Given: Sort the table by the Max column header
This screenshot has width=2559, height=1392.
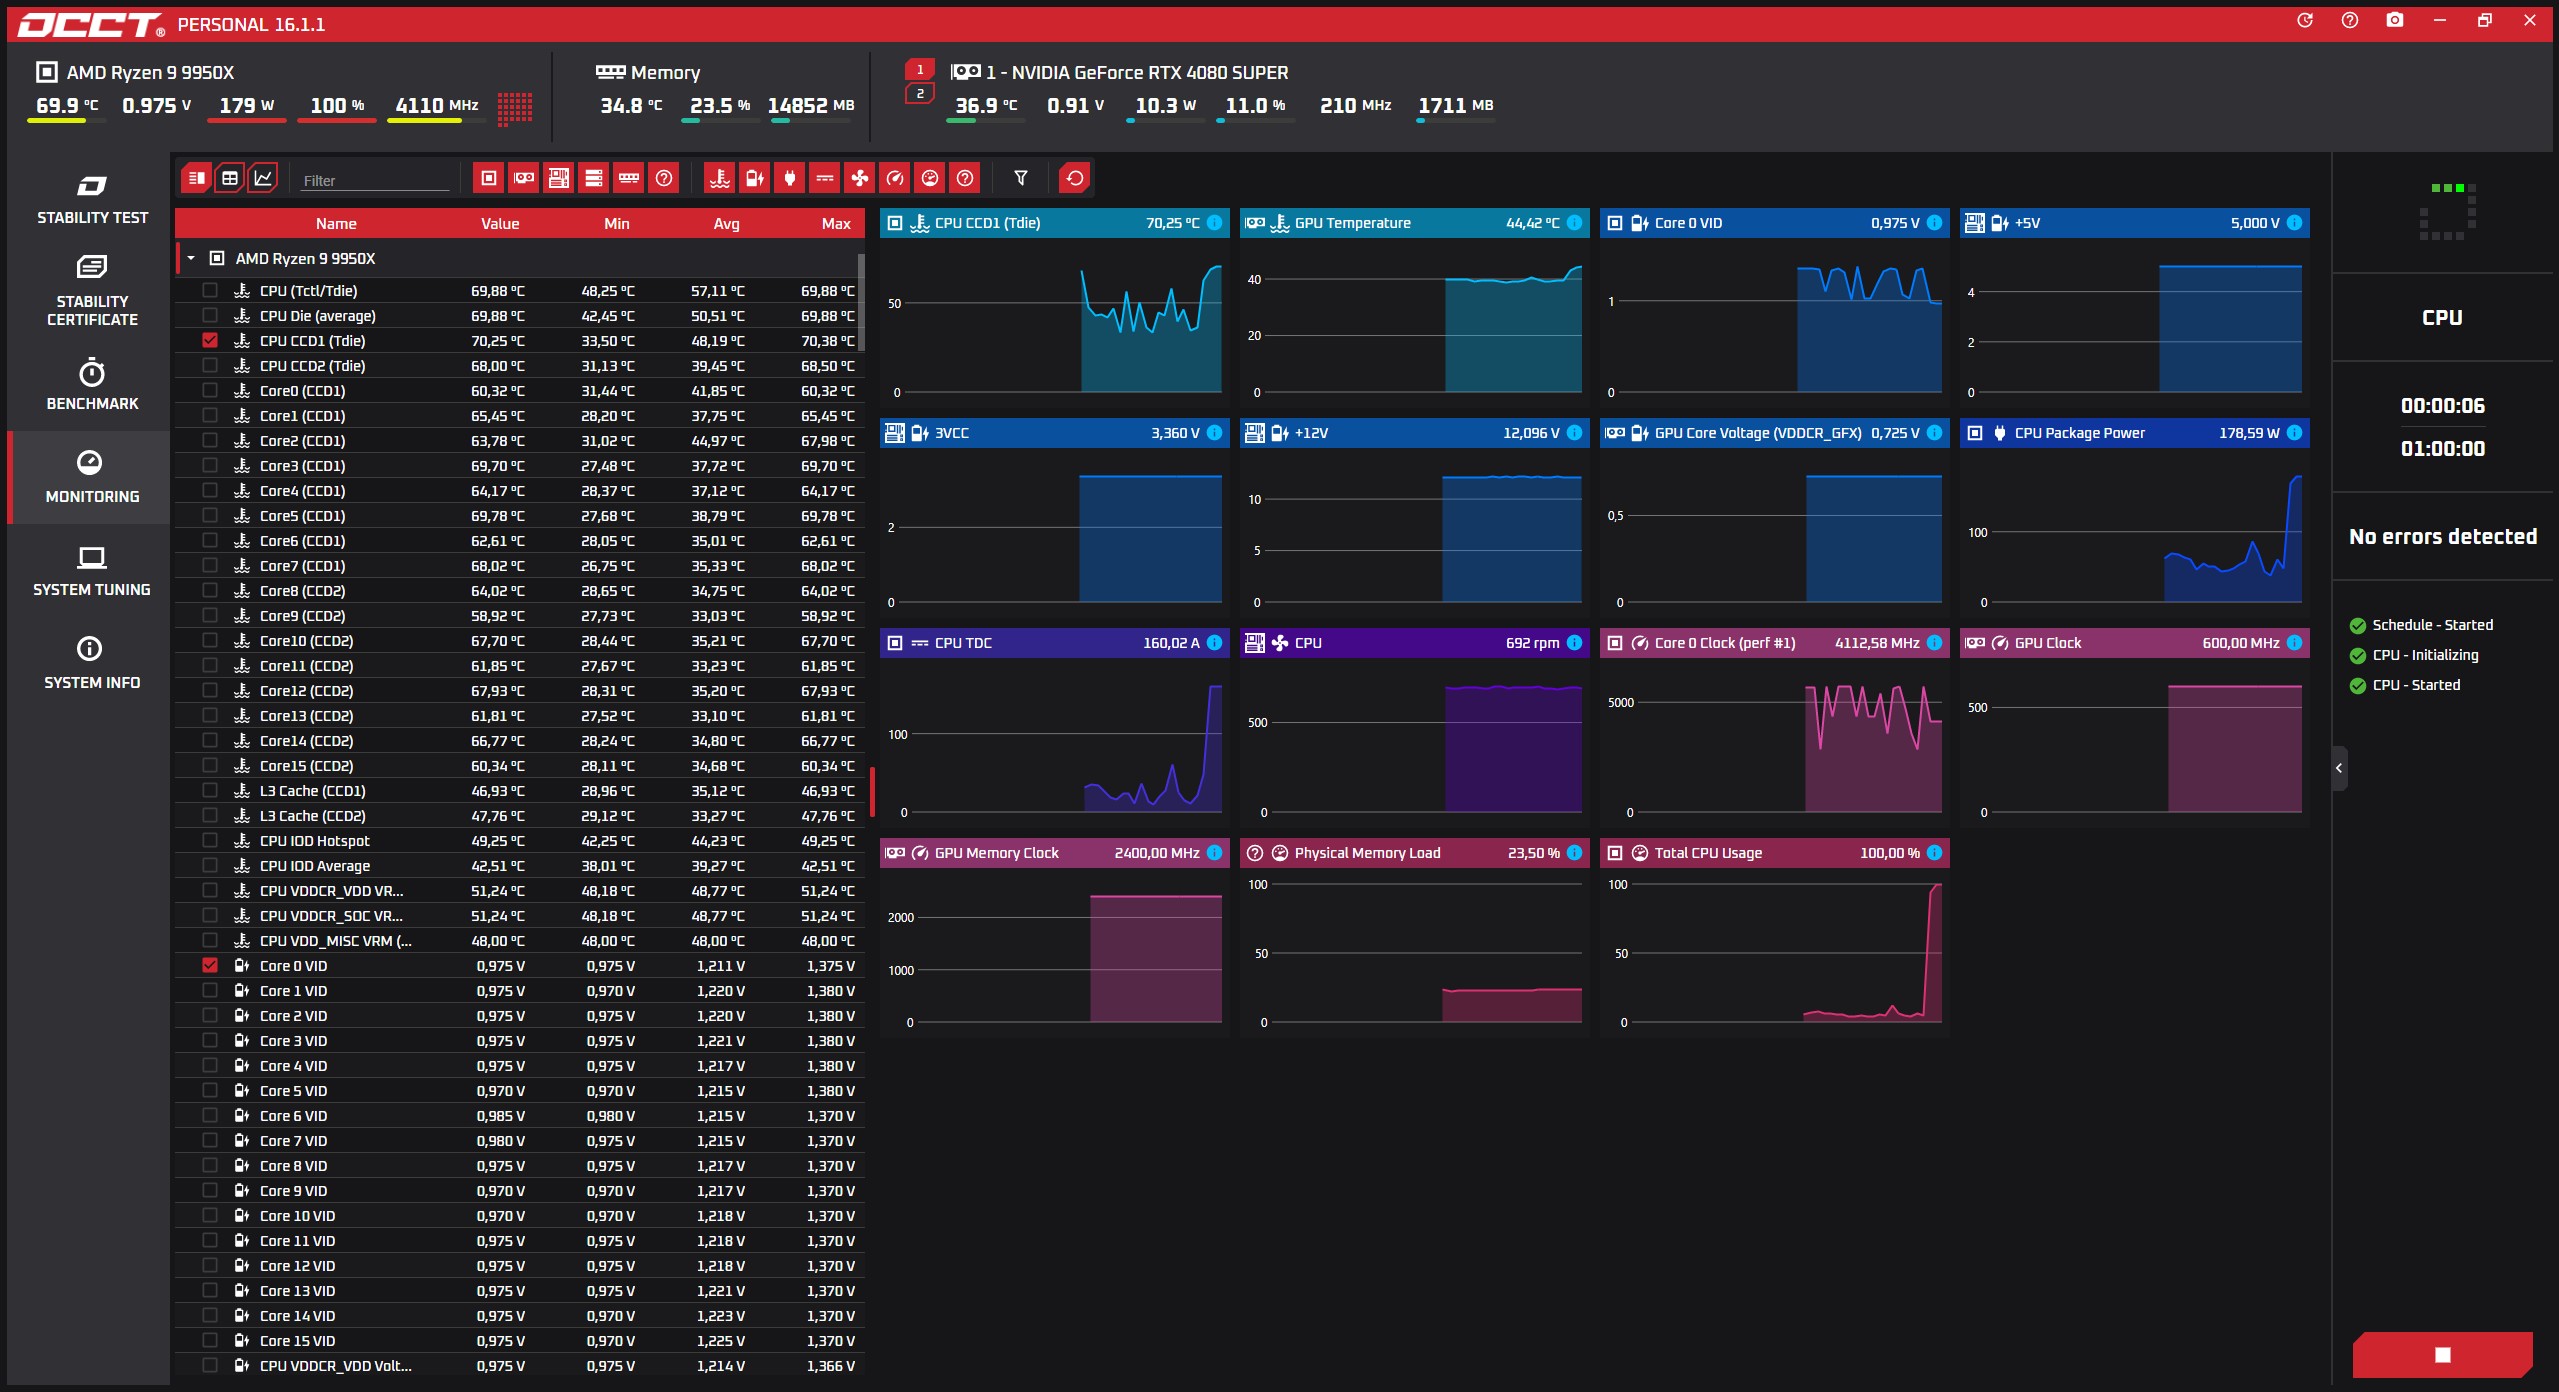Looking at the screenshot, I should click(835, 223).
